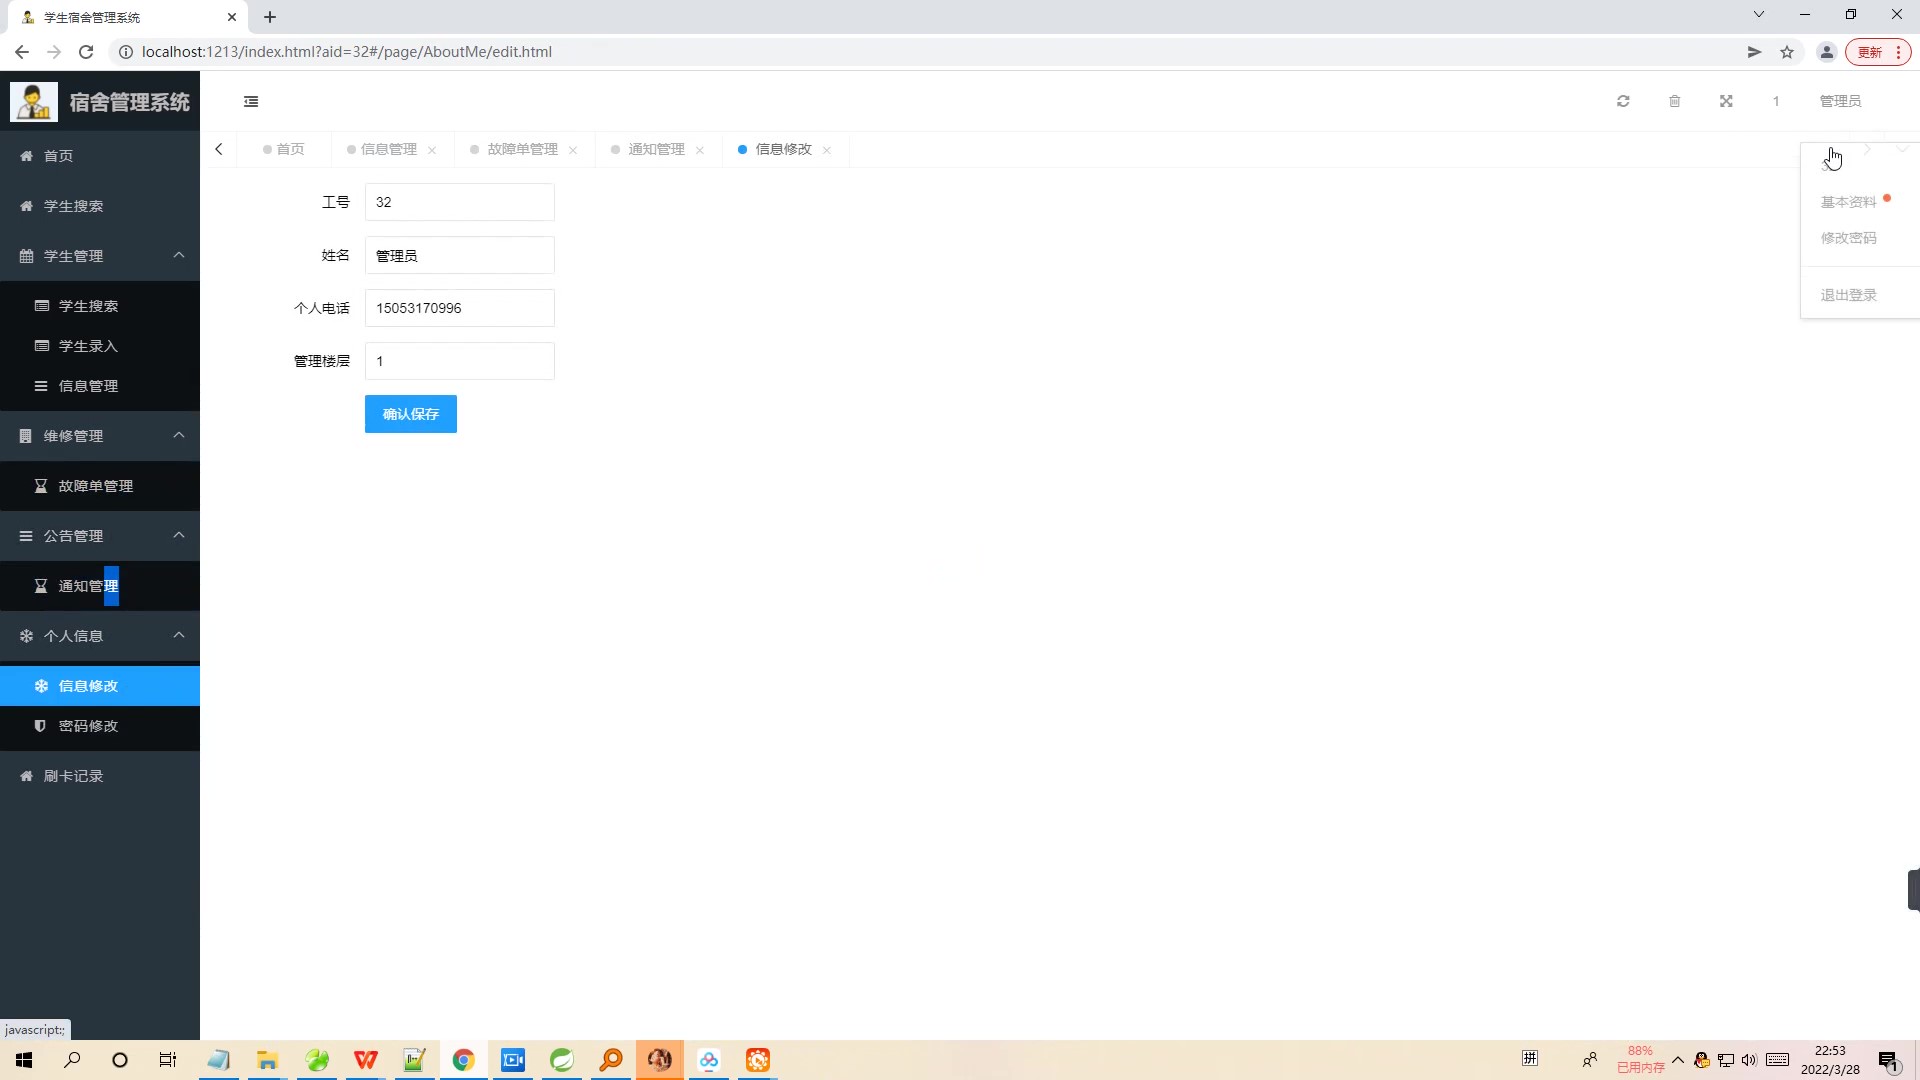Click the trash icon to clear cache
1920x1080 pixels.
1675,101
